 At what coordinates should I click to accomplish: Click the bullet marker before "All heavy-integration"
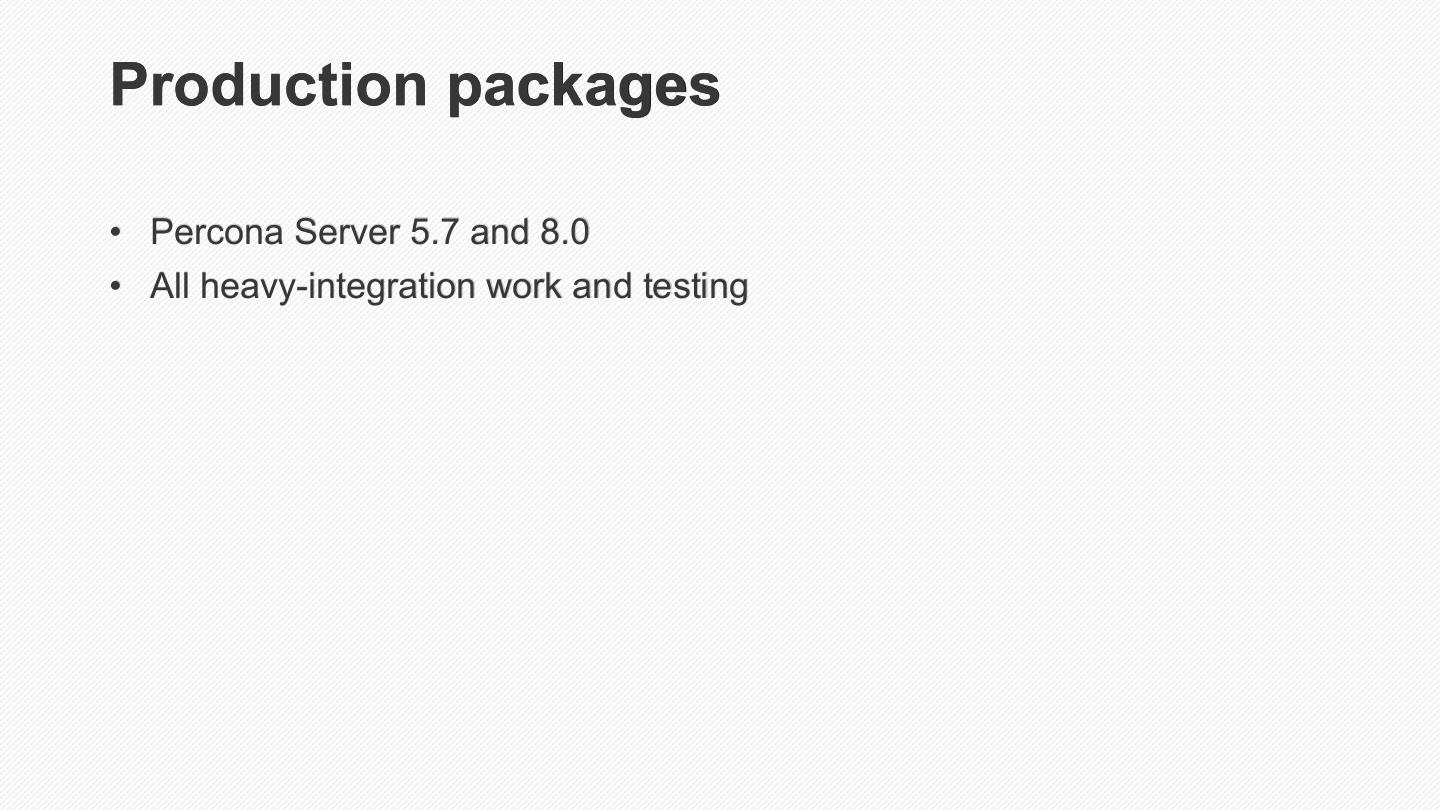117,287
